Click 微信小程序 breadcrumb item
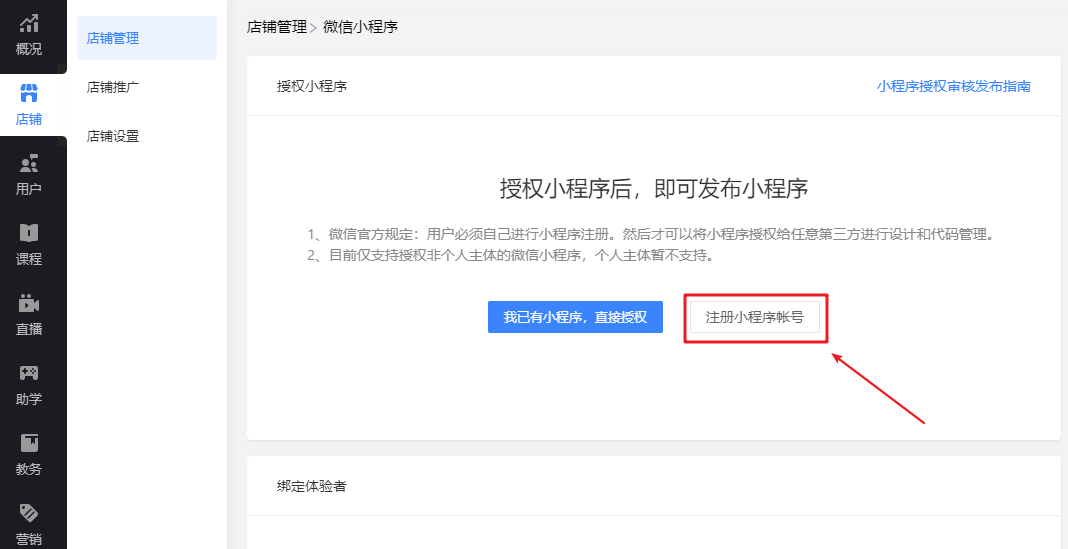This screenshot has height=549, width=1068. [x=360, y=27]
